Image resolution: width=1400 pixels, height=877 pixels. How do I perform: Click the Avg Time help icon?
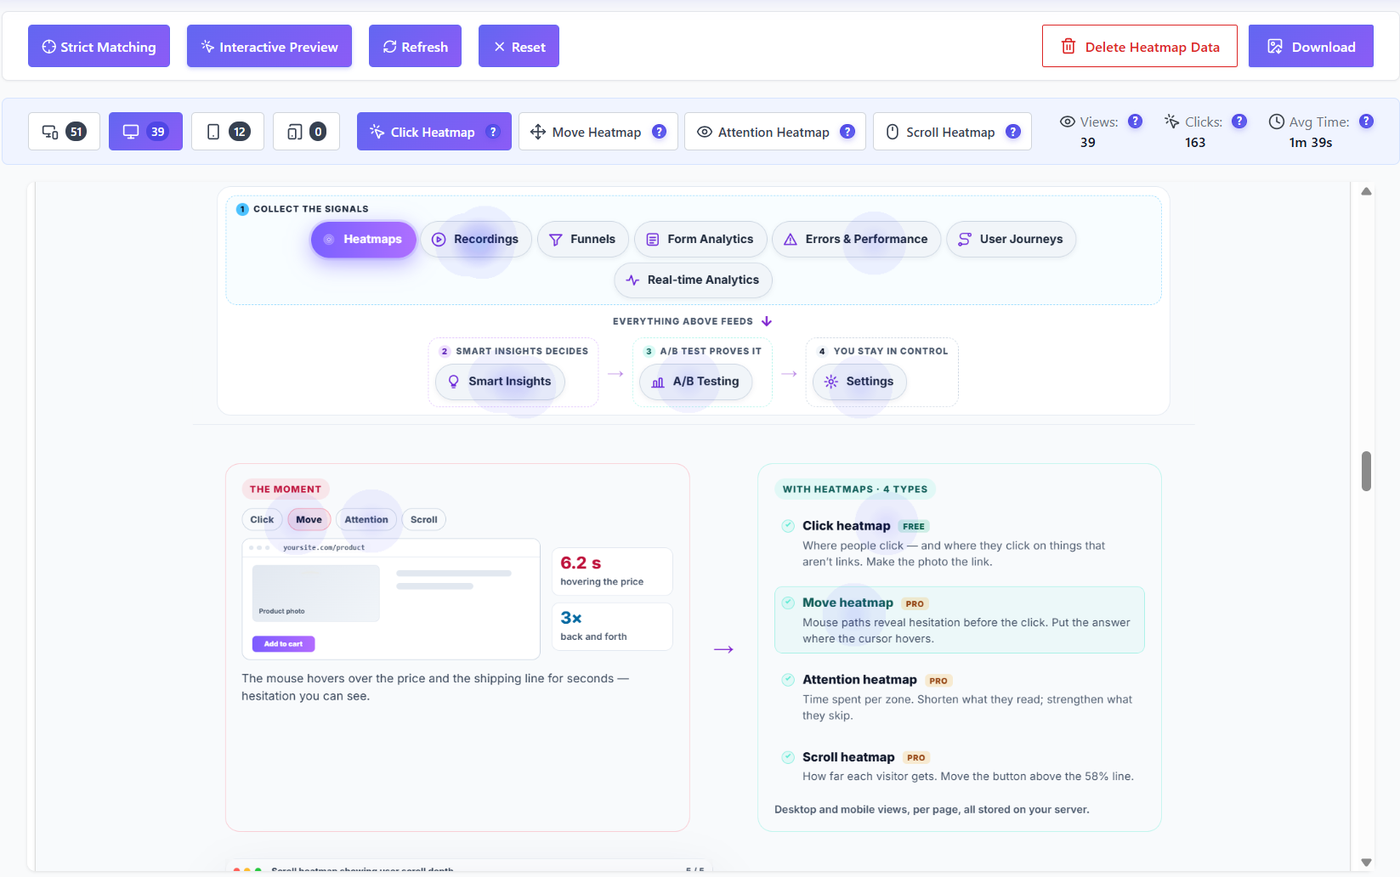tap(1366, 121)
